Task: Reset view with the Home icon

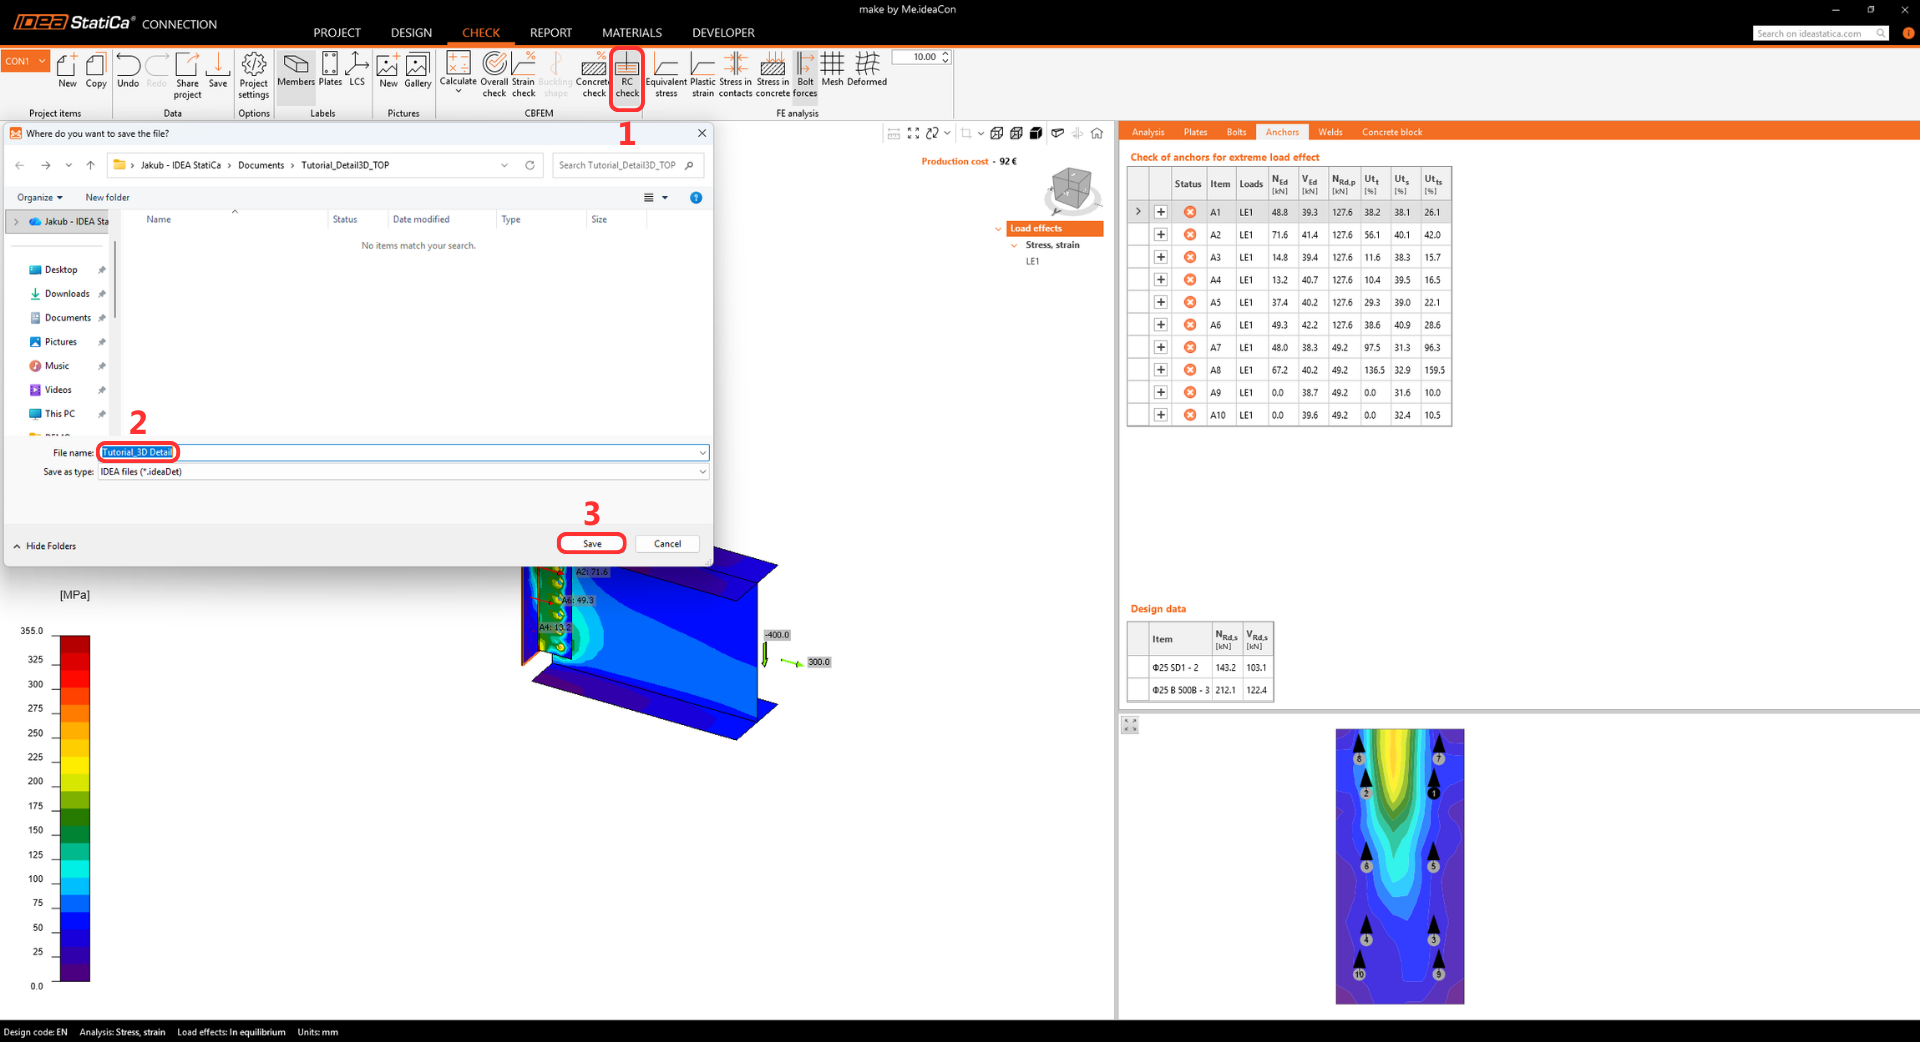Action: tap(1097, 133)
